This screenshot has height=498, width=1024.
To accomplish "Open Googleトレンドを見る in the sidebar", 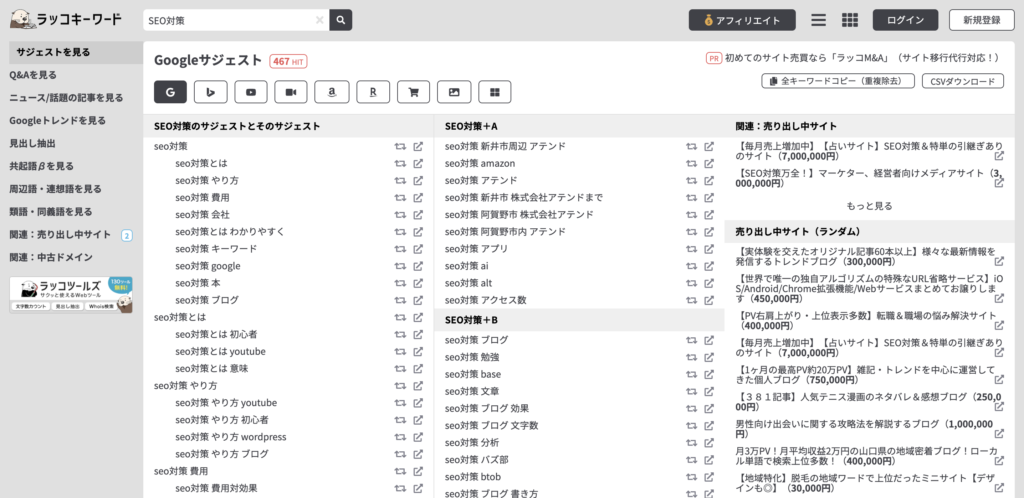I will tap(57, 121).
